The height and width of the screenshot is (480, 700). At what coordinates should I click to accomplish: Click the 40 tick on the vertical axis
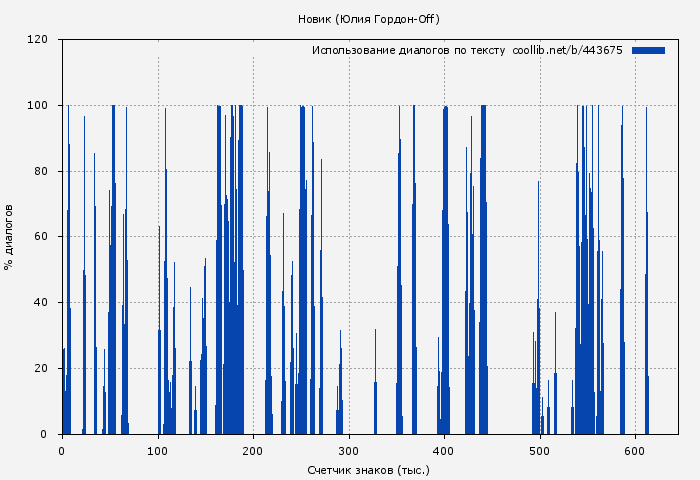click(x=41, y=303)
